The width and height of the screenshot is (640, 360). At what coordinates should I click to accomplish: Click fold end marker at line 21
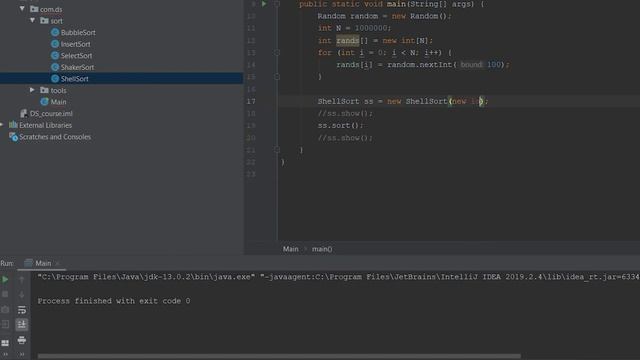(277, 150)
